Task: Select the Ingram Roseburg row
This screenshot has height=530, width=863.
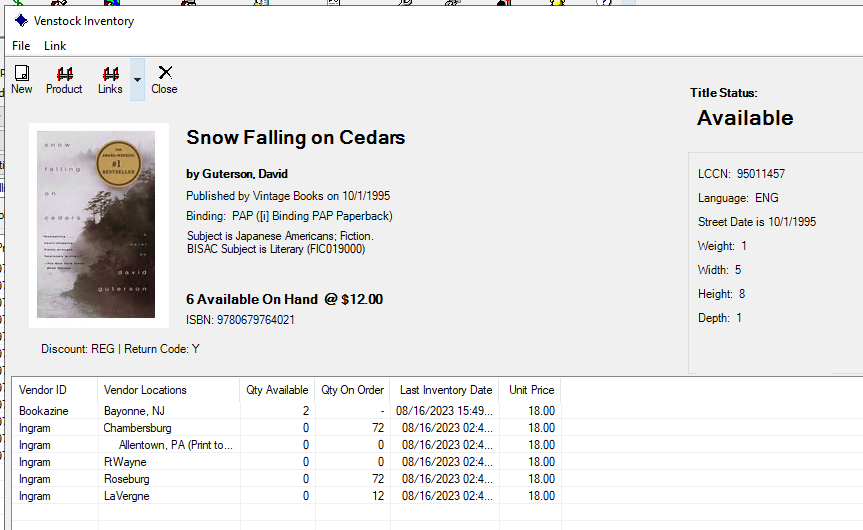Action: click(x=287, y=479)
